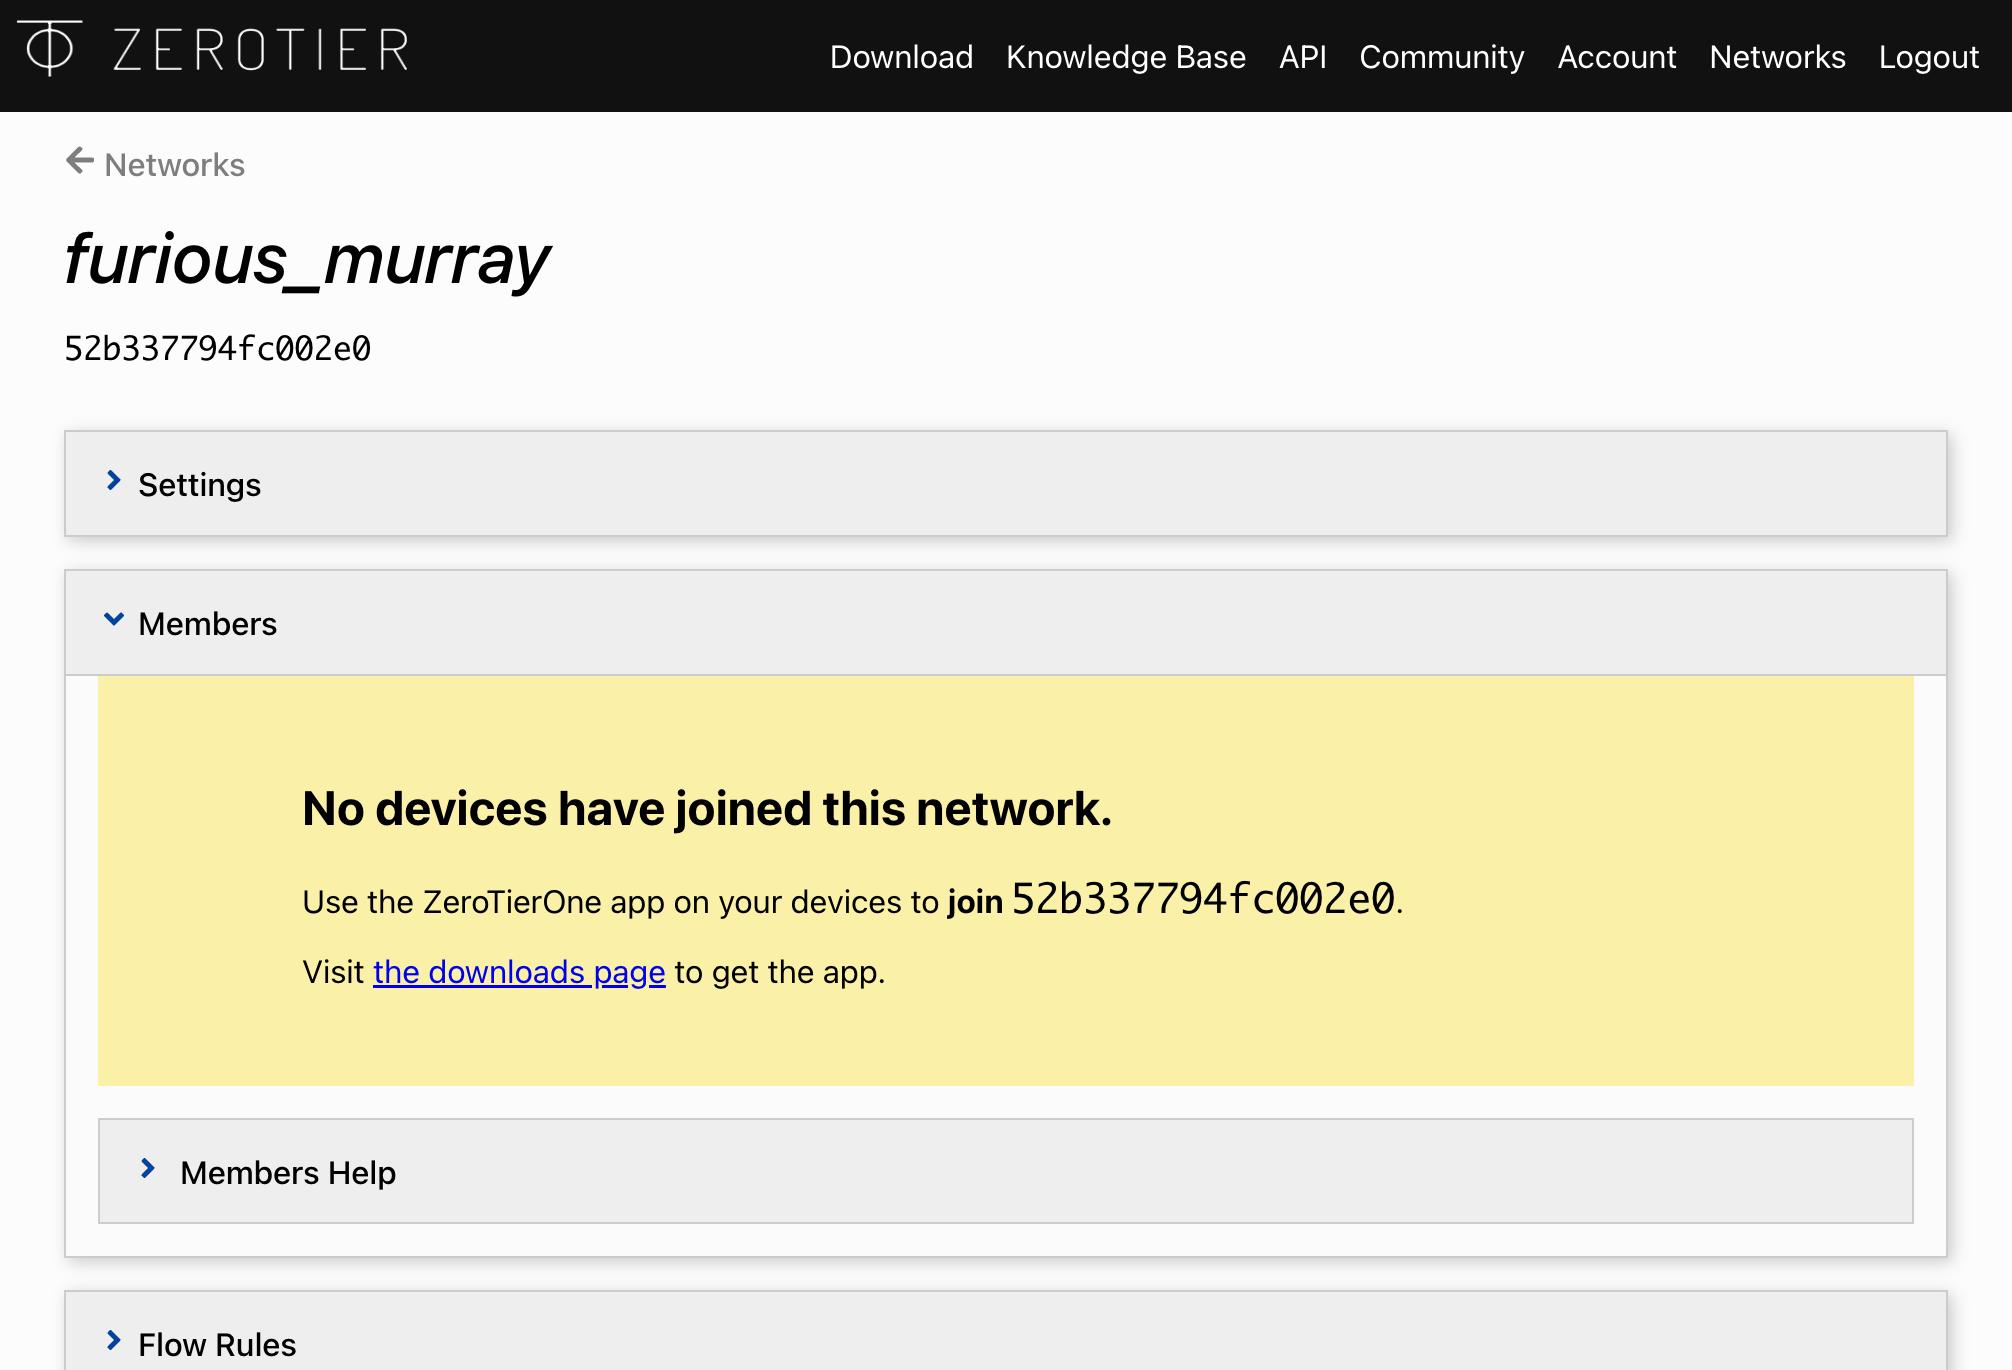The image size is (2012, 1370).
Task: Expand the Settings section chevron
Action: pyautogui.click(x=114, y=482)
